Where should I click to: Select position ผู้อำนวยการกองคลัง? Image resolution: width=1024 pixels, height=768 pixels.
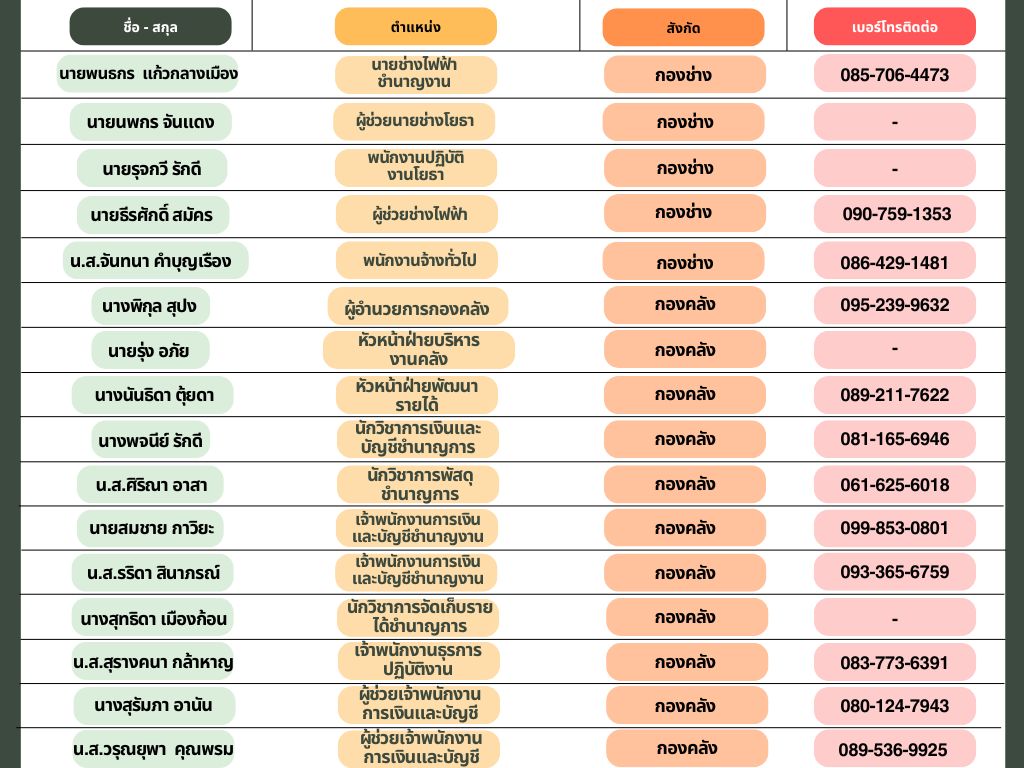(x=417, y=306)
